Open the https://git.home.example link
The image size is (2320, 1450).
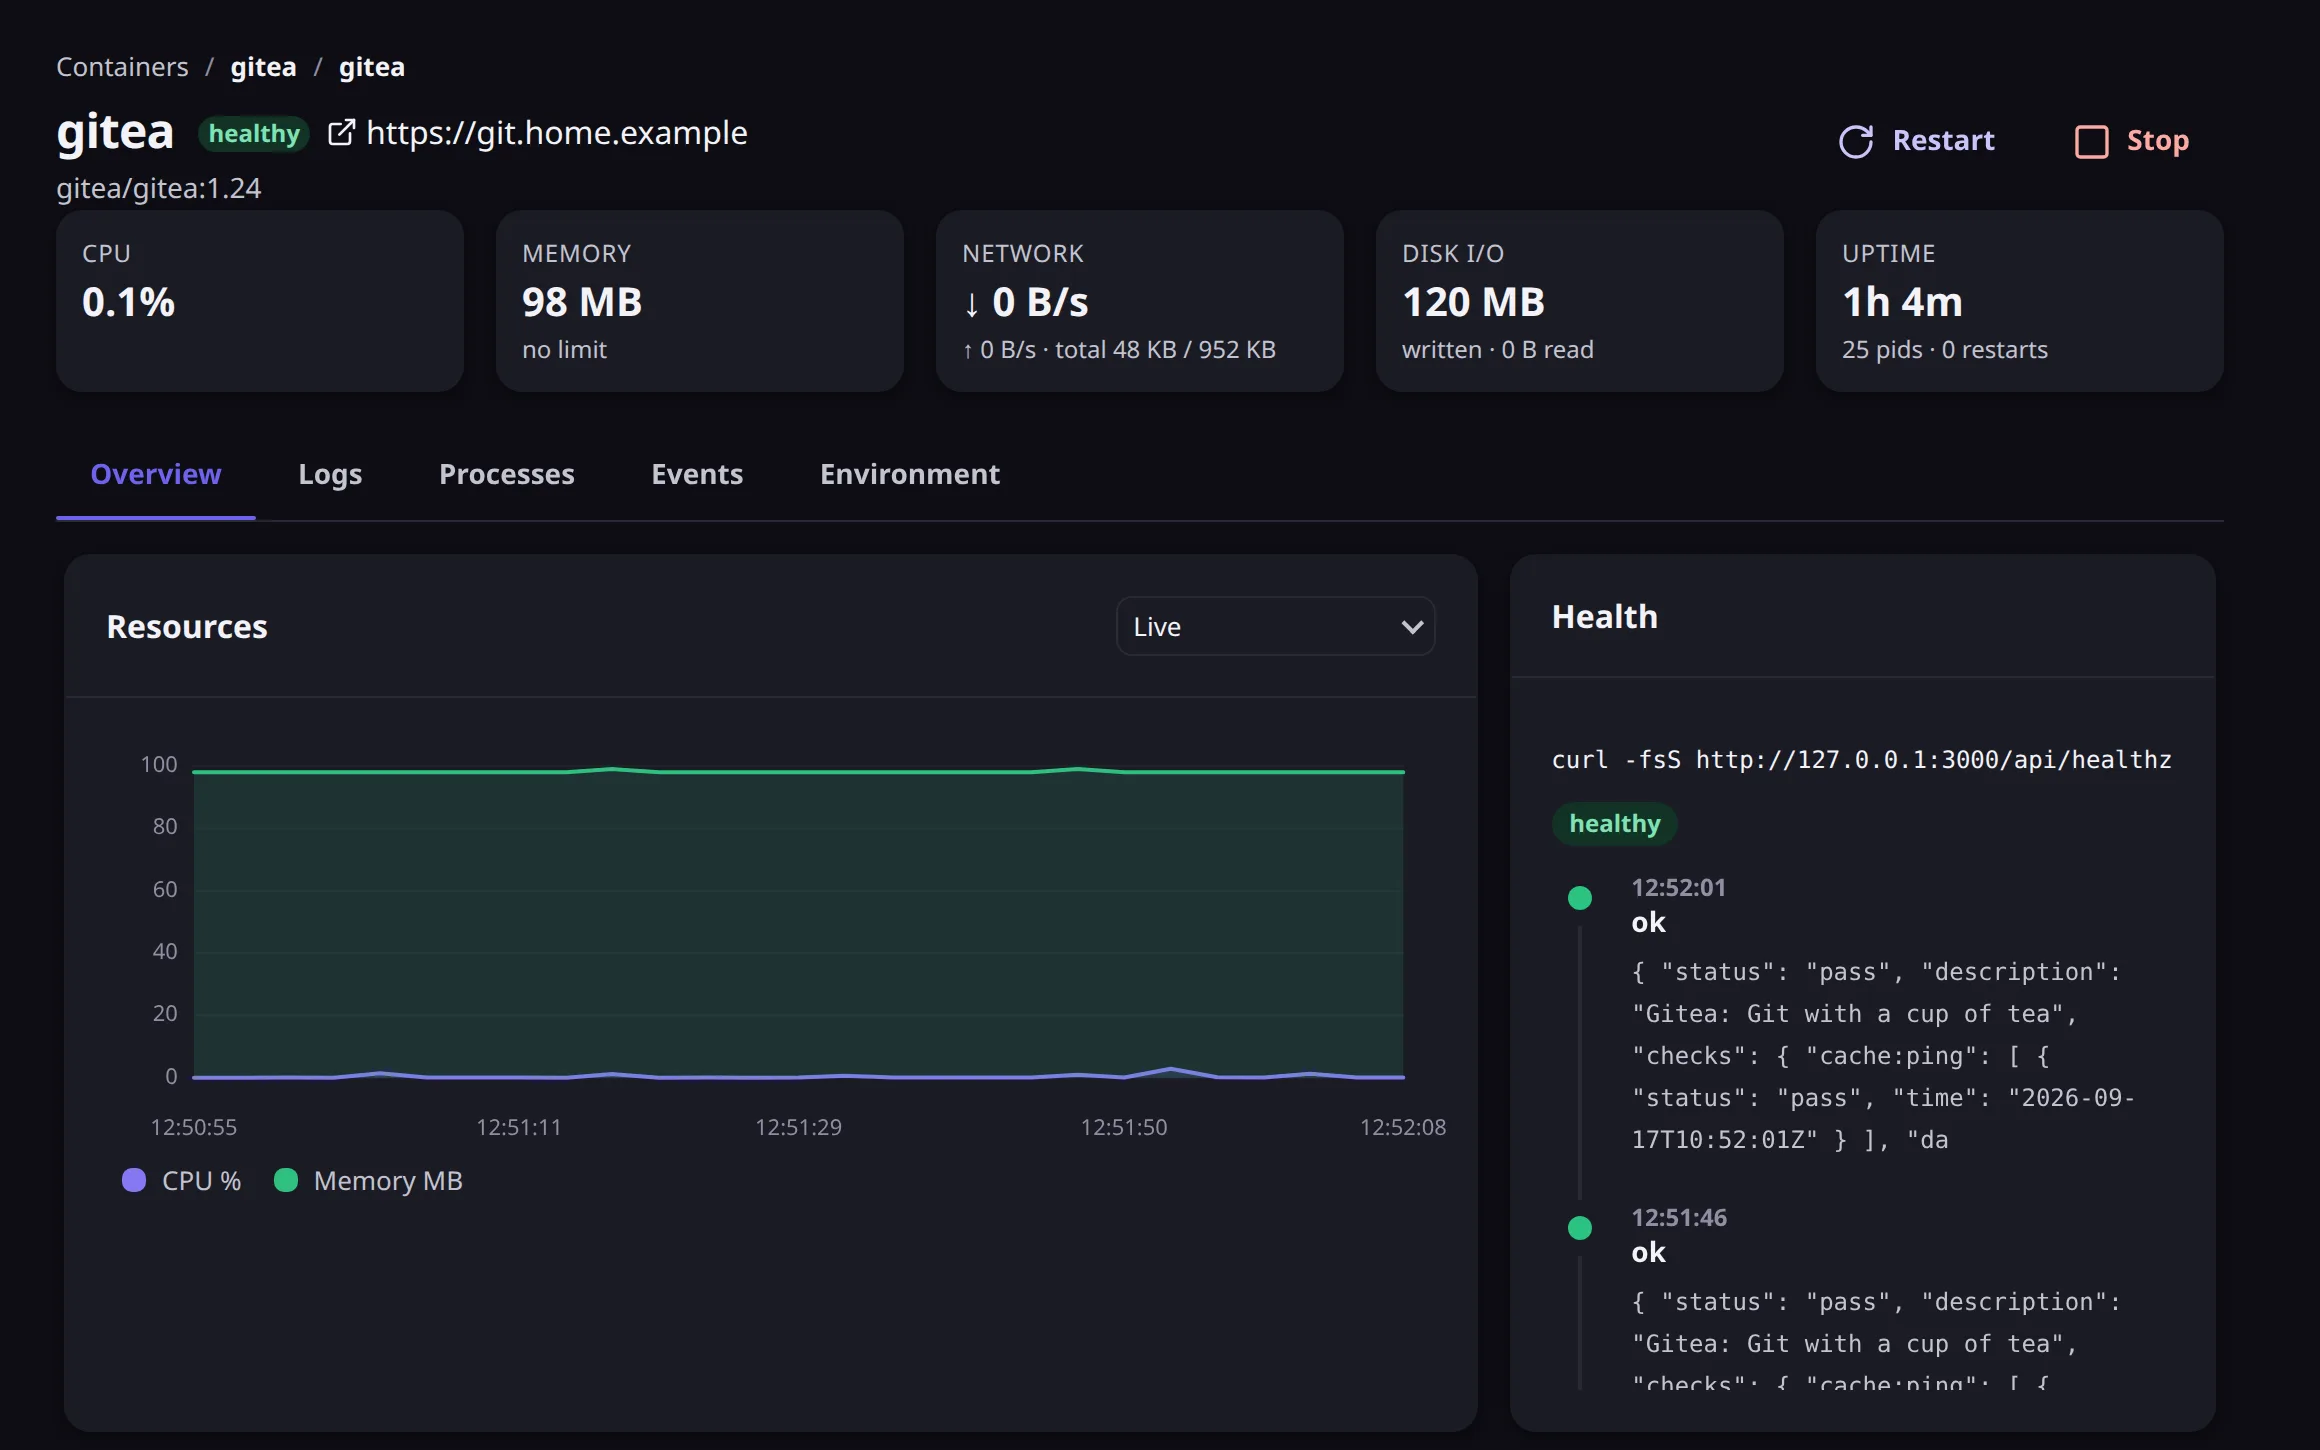pos(557,132)
